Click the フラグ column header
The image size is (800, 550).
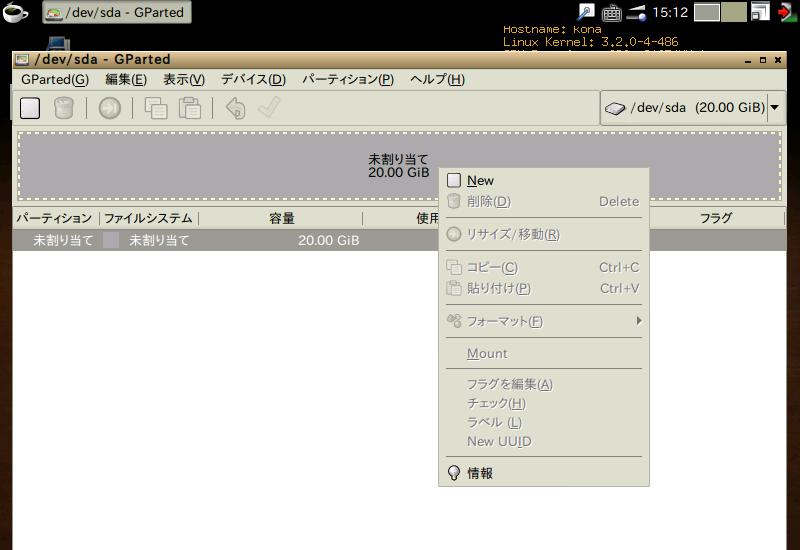pos(715,218)
